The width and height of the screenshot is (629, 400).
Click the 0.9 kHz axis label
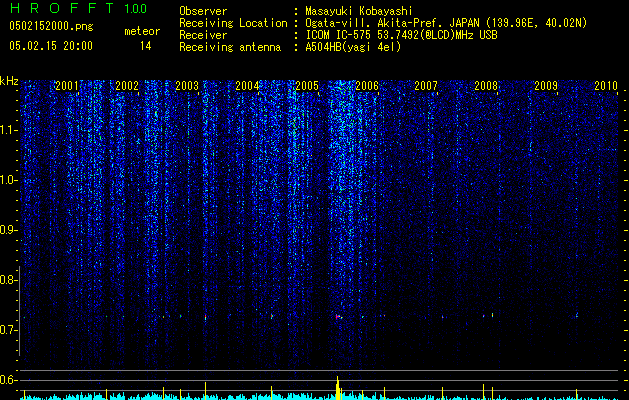pyautogui.click(x=8, y=230)
